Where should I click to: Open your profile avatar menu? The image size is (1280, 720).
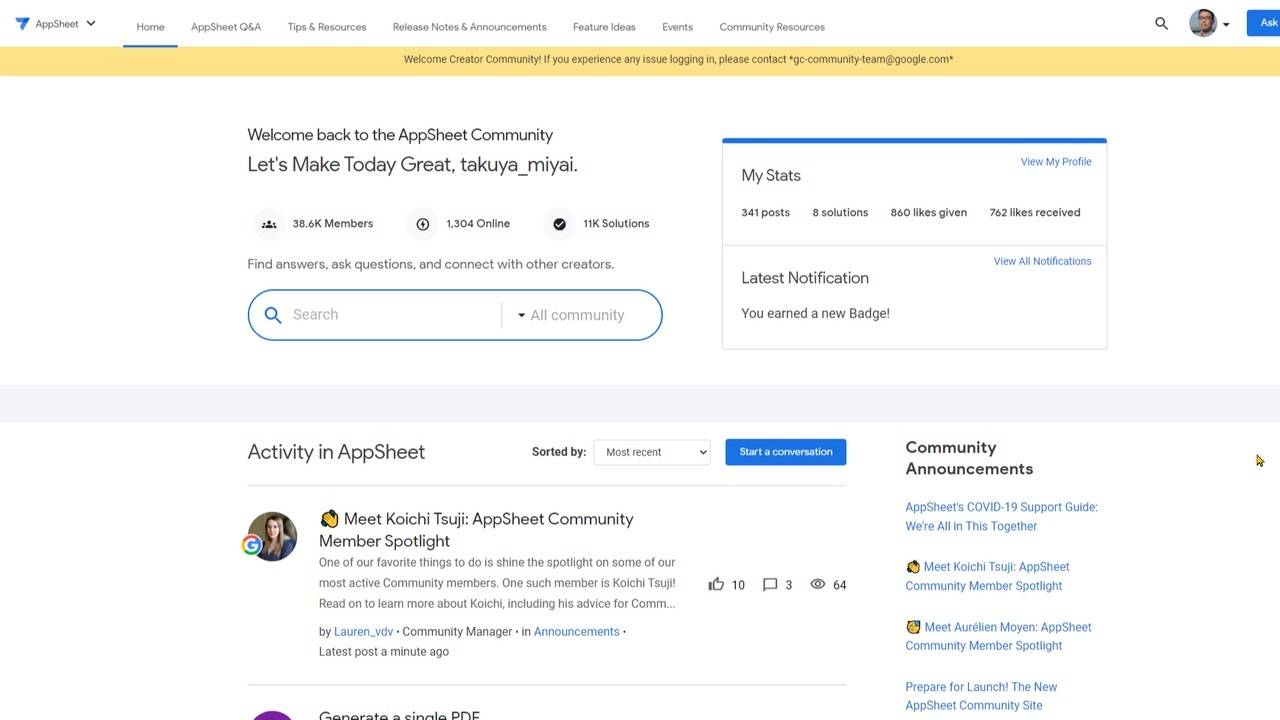pos(1202,22)
